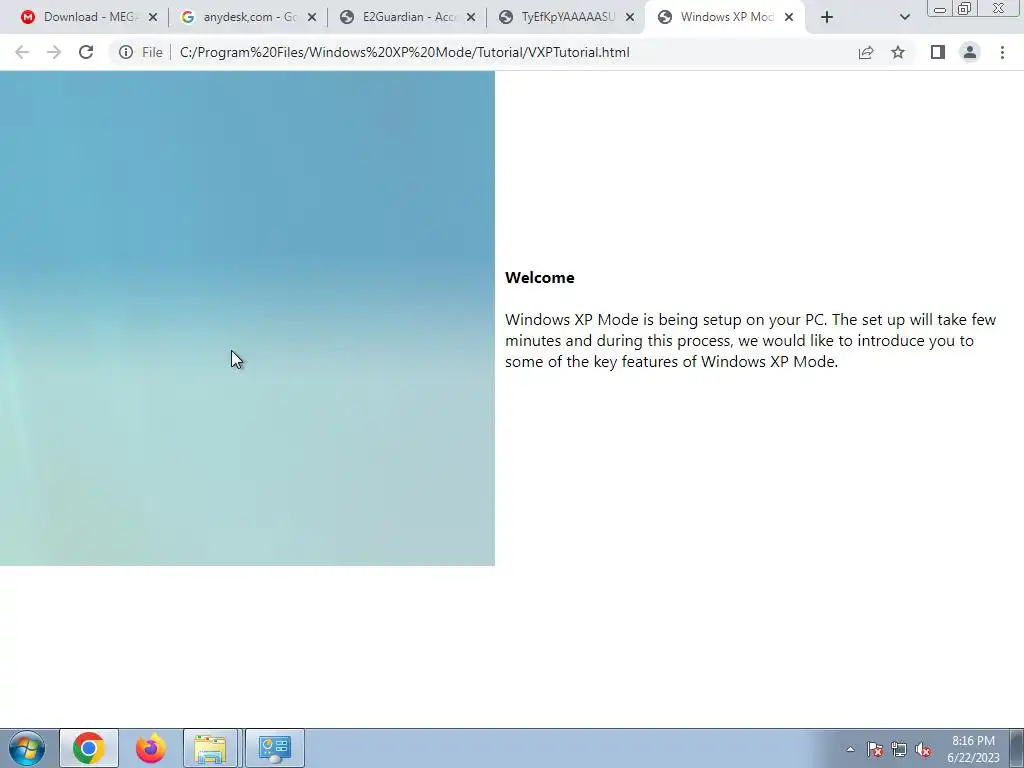Open Firefox from the taskbar
The image size is (1024, 768).
(x=150, y=748)
